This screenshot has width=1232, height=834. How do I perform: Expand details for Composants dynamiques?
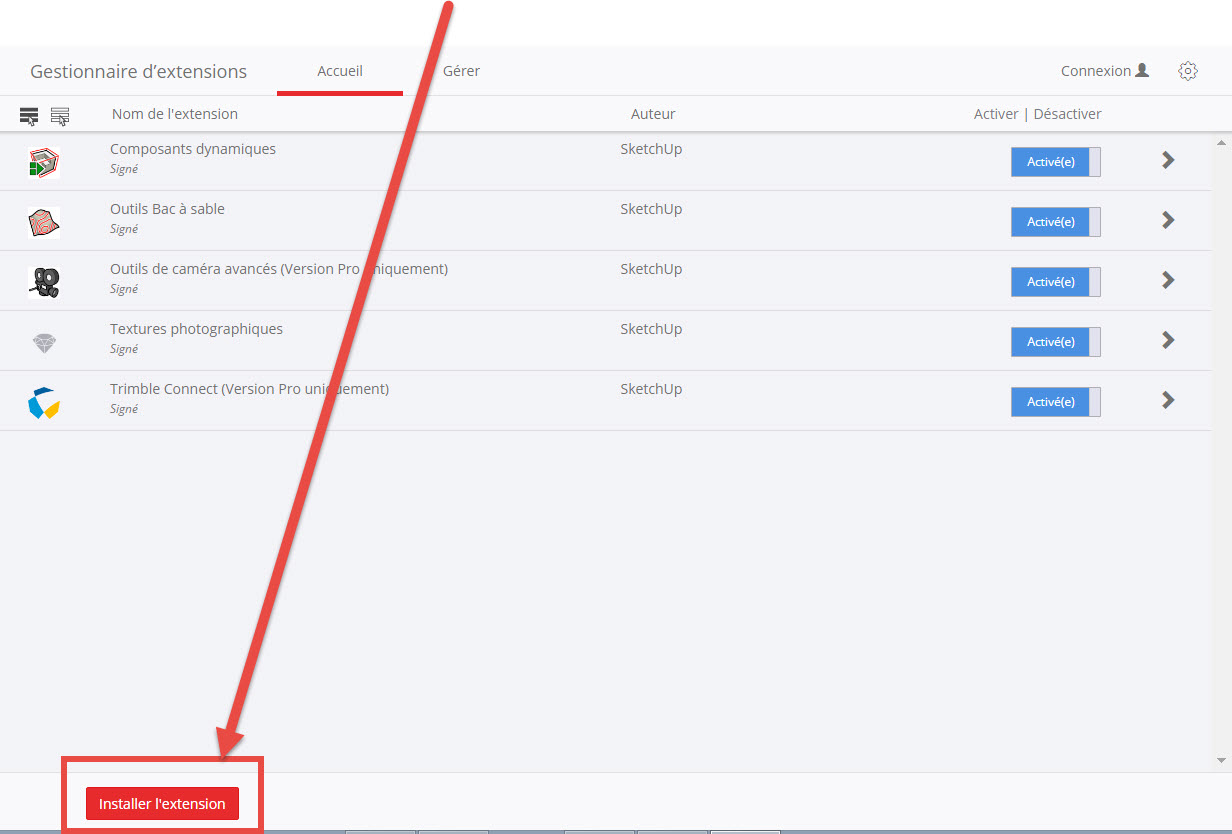(x=1167, y=160)
